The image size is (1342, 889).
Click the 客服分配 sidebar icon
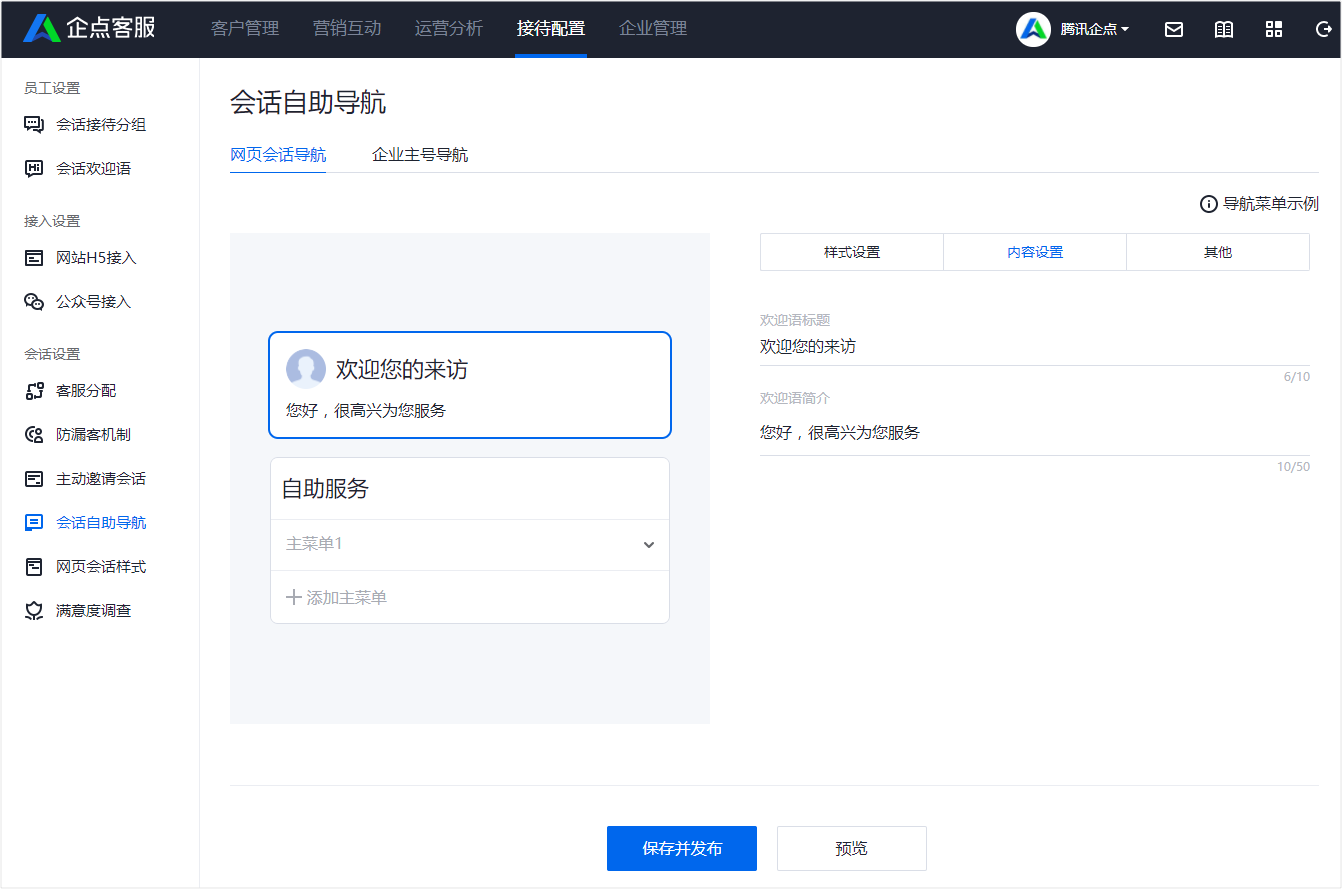tap(34, 391)
